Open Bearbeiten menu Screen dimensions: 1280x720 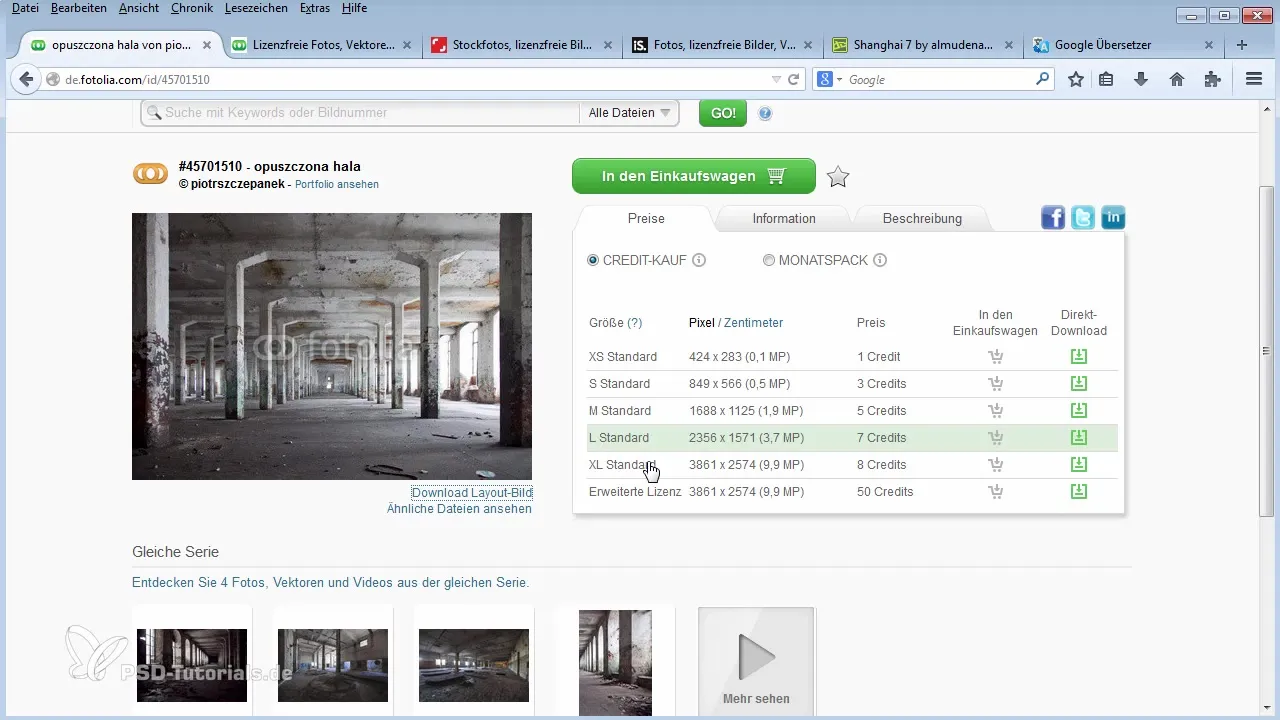(x=79, y=8)
